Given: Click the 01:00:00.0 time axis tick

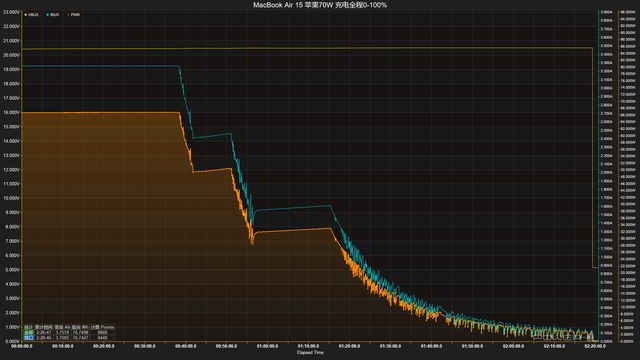Looking at the screenshot, I should point(267,346).
